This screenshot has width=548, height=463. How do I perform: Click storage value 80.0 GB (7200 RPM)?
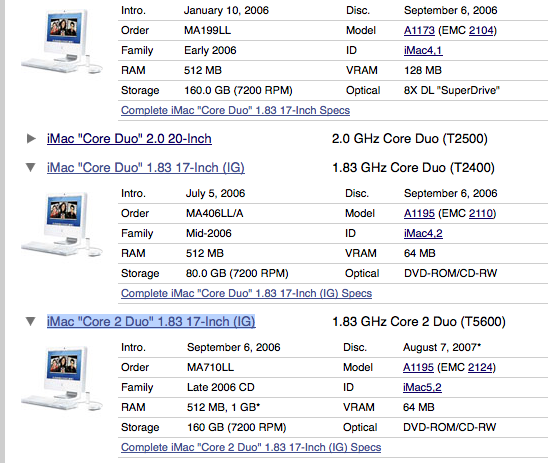click(x=237, y=274)
